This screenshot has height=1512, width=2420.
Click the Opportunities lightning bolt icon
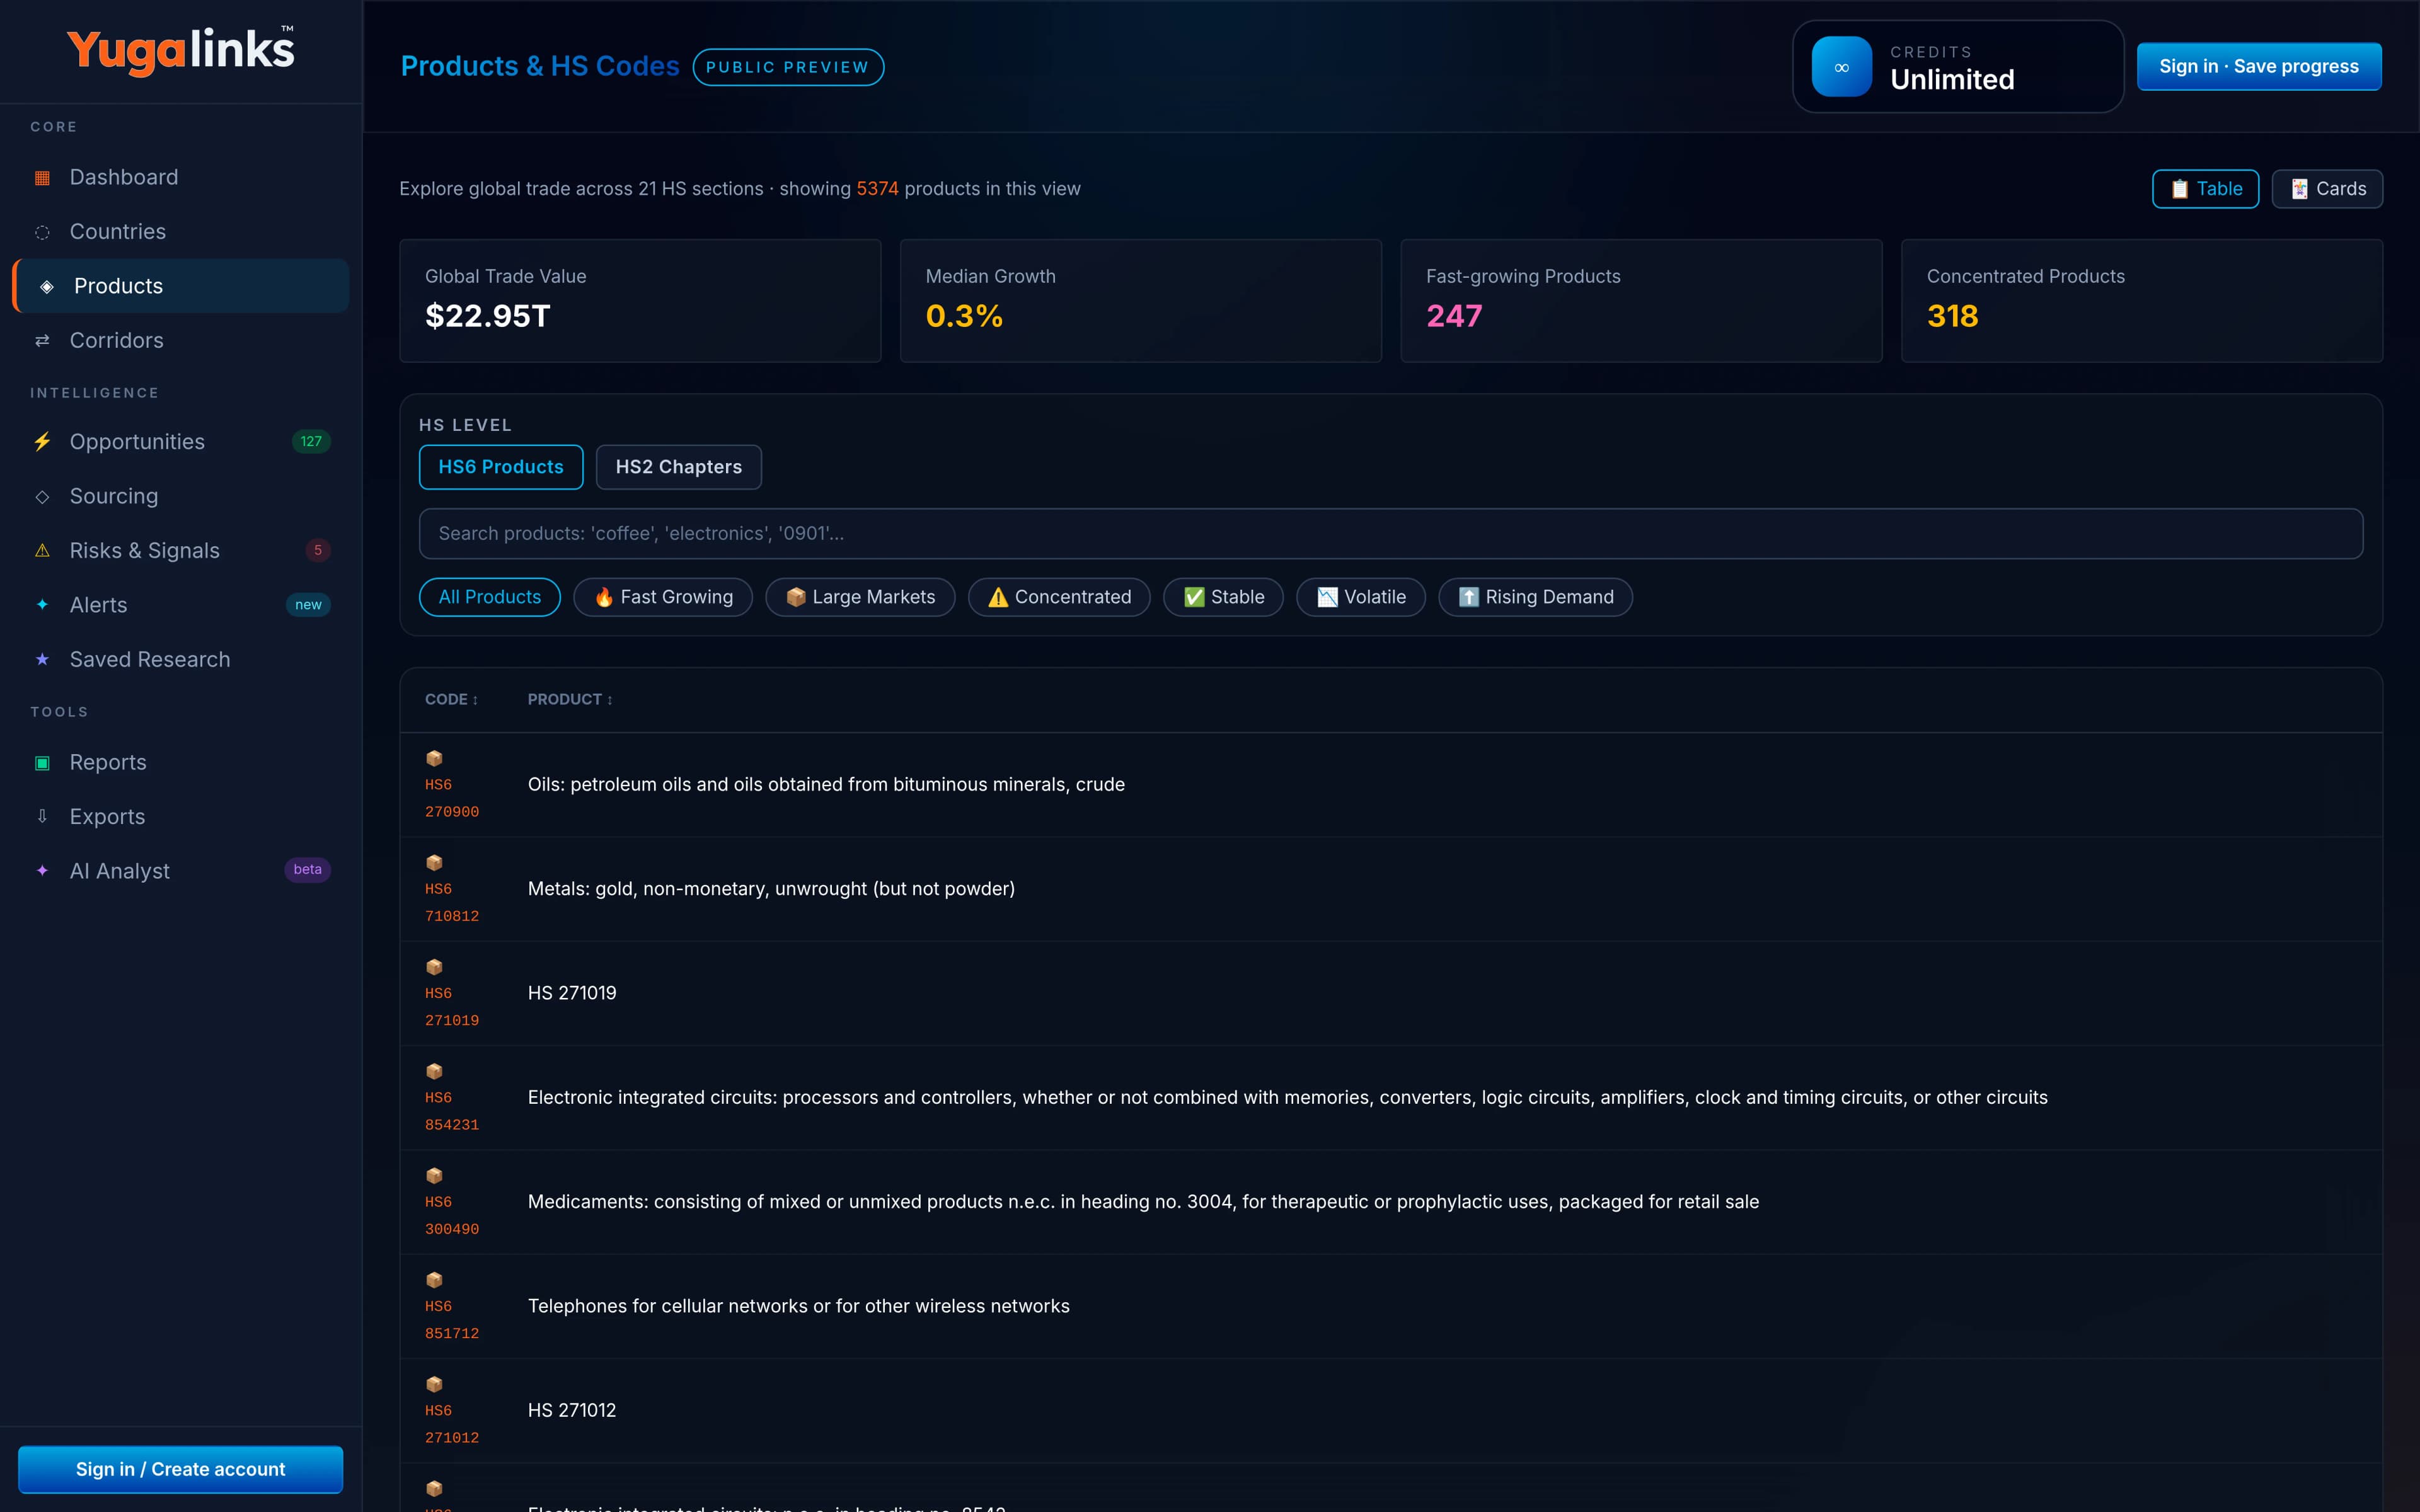pos(42,442)
